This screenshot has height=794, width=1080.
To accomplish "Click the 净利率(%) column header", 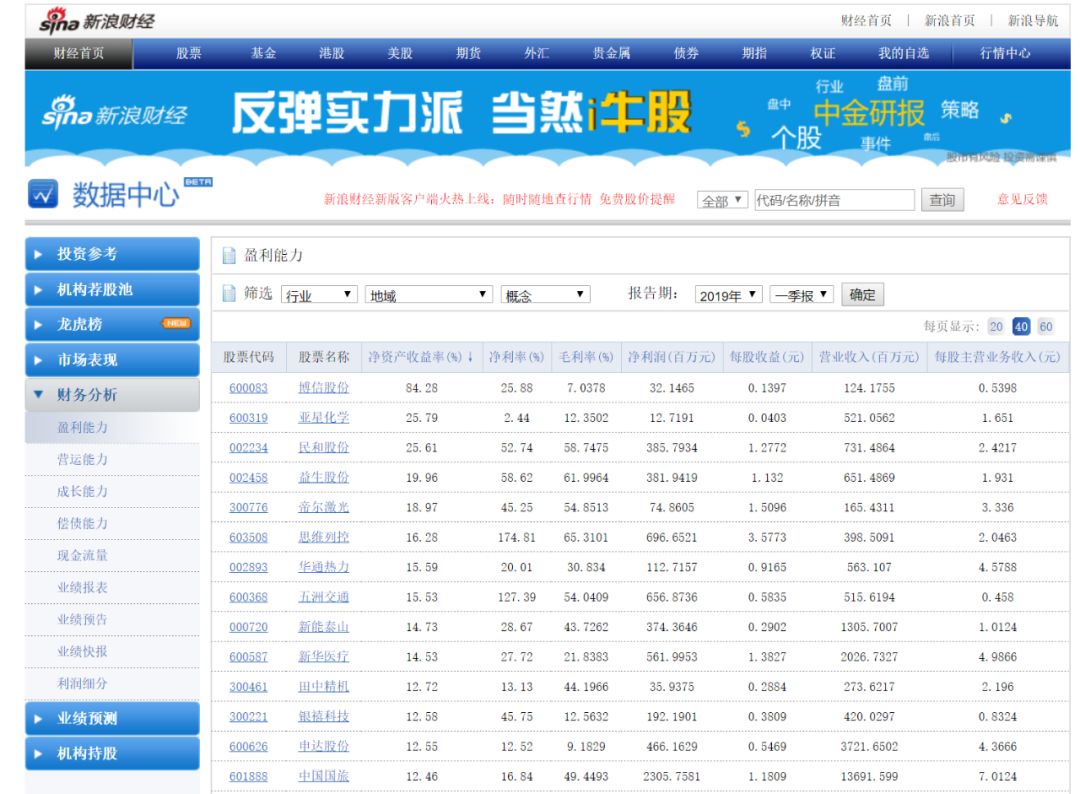I will pyautogui.click(x=517, y=357).
